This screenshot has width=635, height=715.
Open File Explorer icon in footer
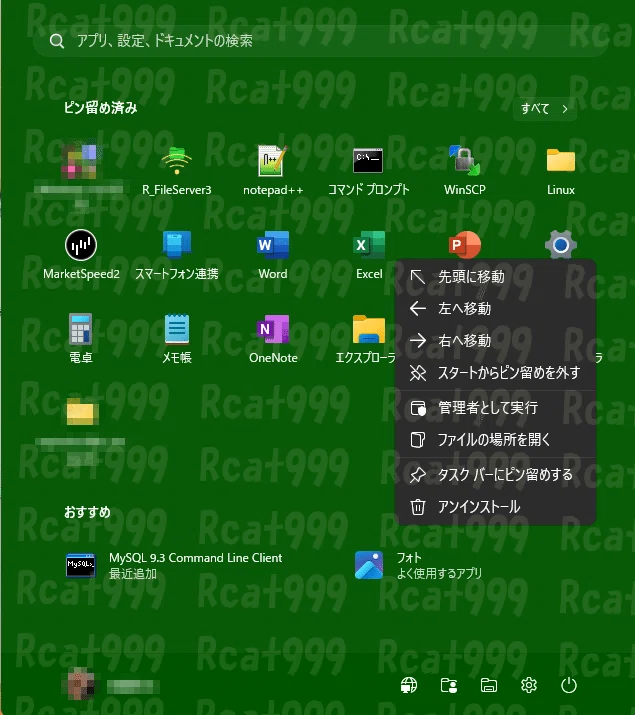tap(489, 685)
